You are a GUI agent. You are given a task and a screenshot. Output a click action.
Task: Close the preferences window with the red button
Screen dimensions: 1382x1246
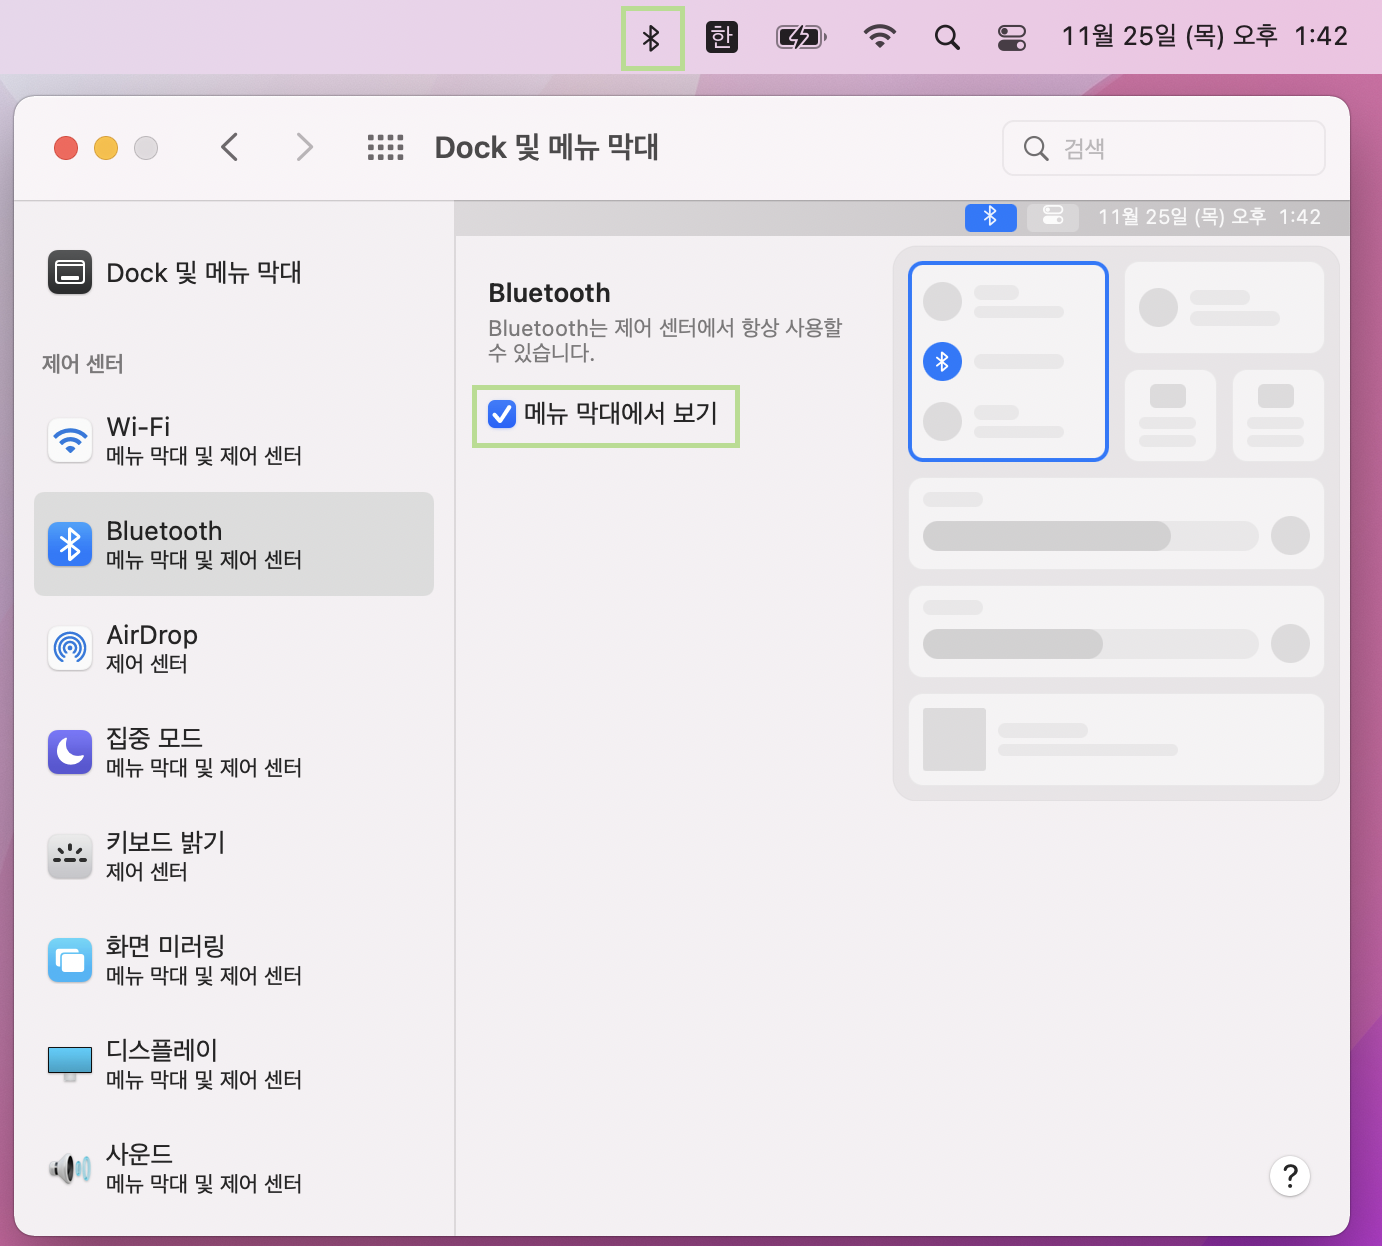pyautogui.click(x=66, y=148)
